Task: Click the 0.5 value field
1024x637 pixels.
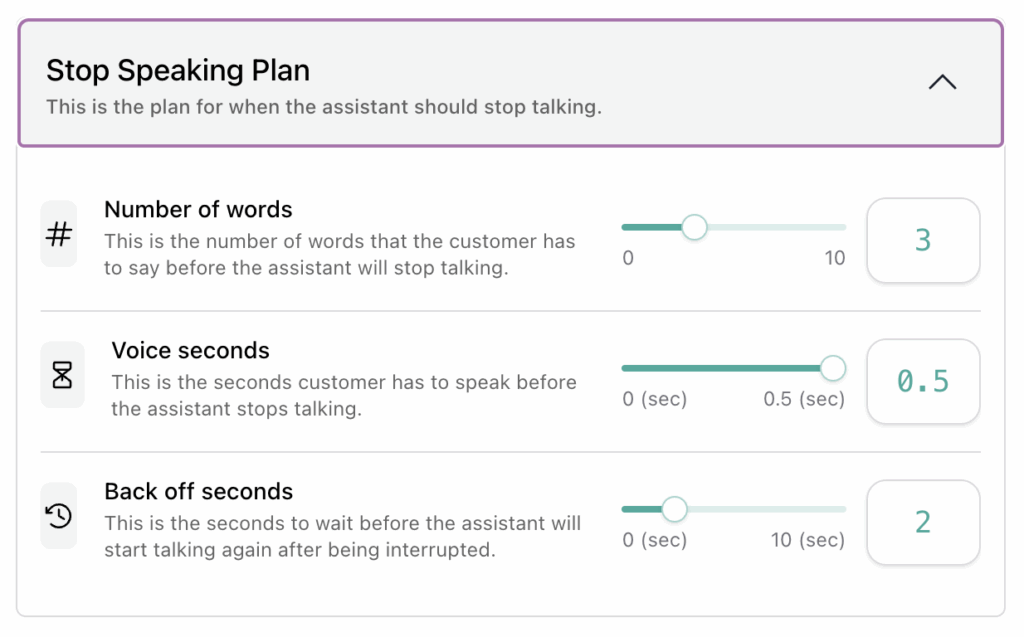Action: coord(922,382)
